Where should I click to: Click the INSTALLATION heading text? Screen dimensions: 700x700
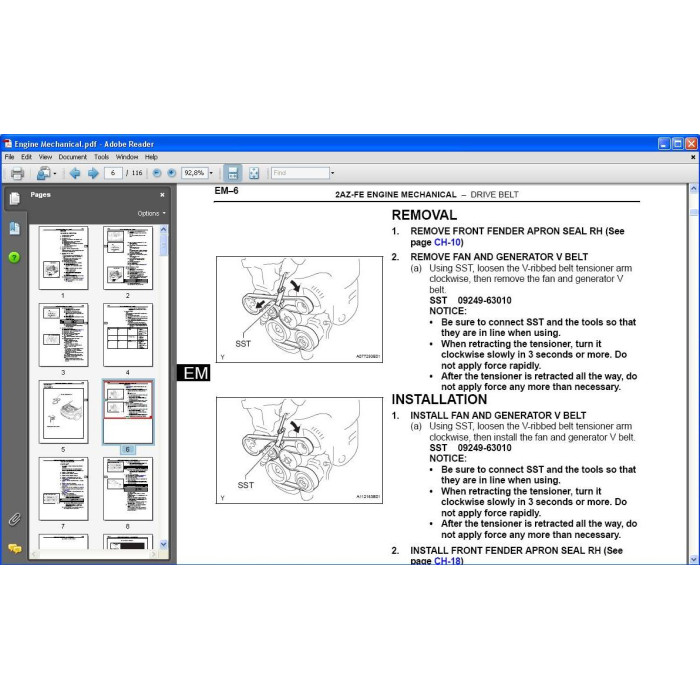pyautogui.click(x=439, y=399)
